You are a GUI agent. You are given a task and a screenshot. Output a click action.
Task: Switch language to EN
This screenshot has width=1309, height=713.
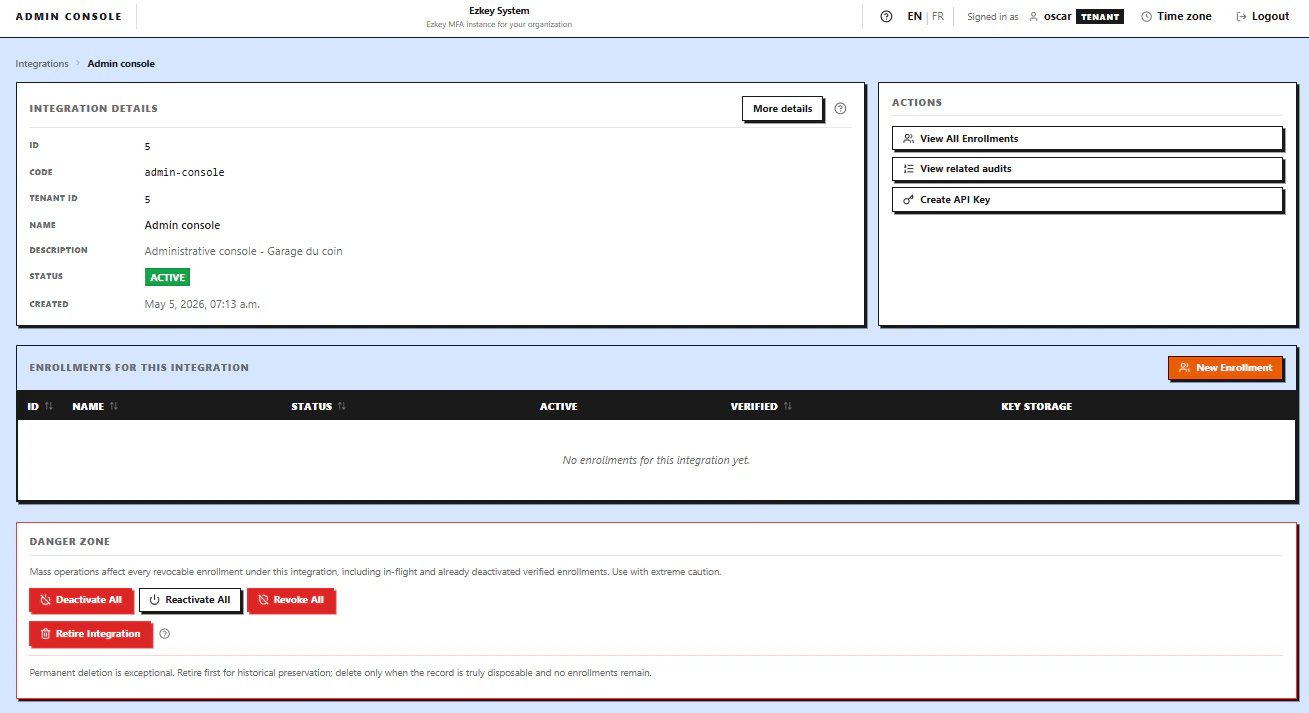(x=915, y=17)
